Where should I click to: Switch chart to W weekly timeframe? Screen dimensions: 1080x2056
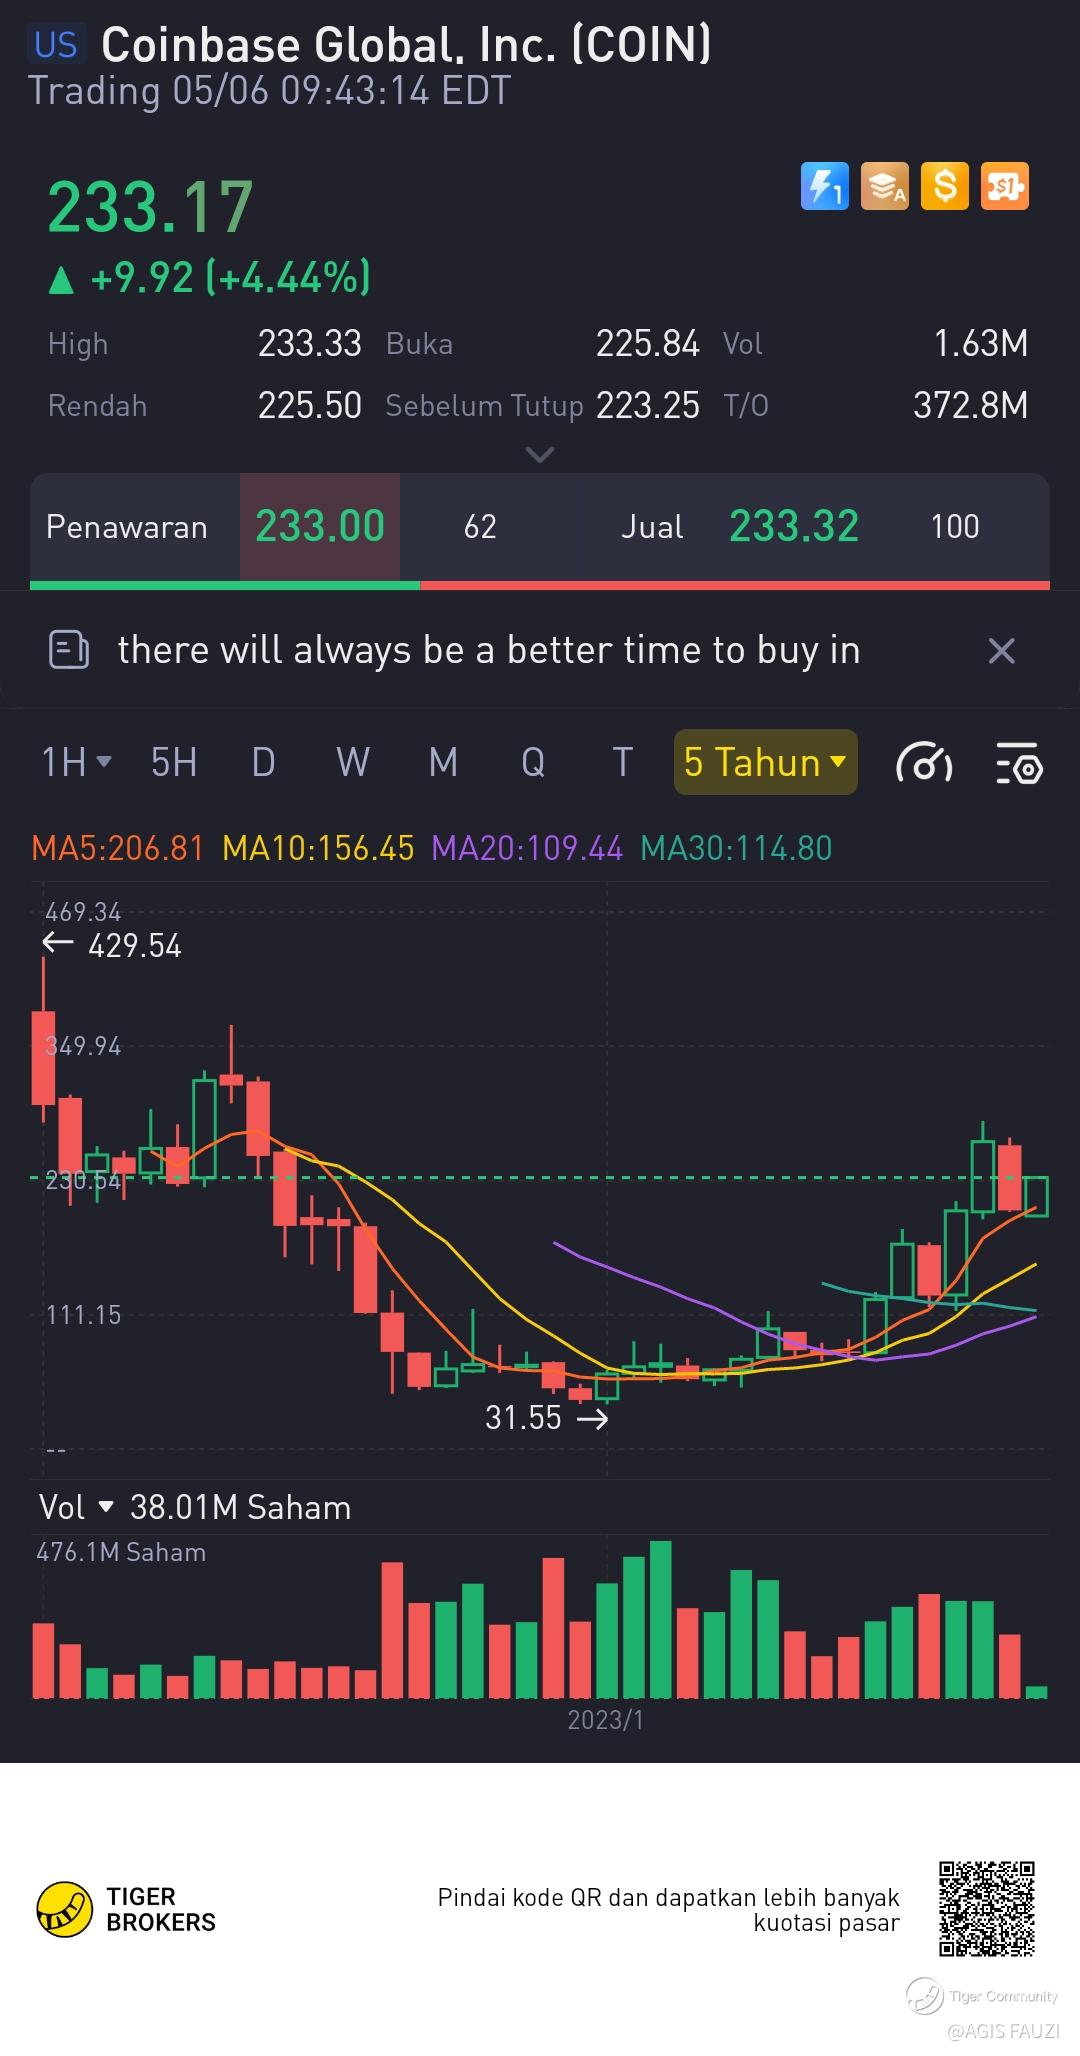[x=353, y=762]
